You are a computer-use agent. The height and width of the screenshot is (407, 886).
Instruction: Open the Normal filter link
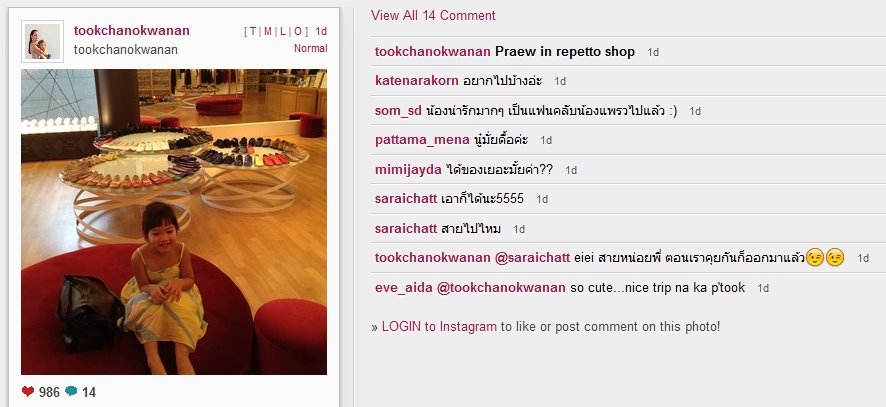(x=310, y=49)
